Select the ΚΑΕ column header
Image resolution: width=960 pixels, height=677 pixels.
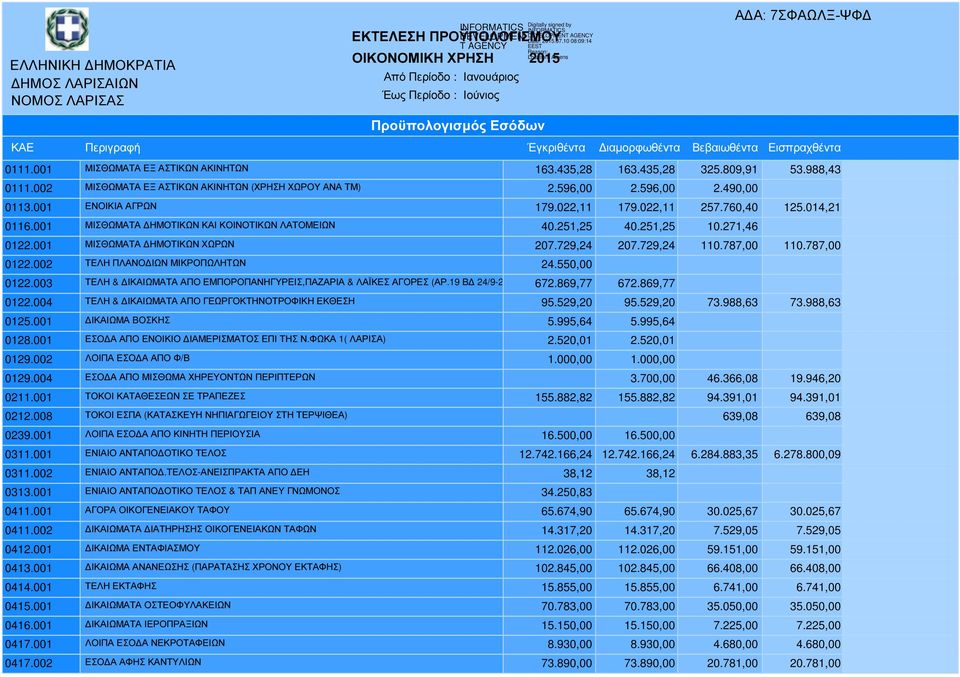(22, 148)
